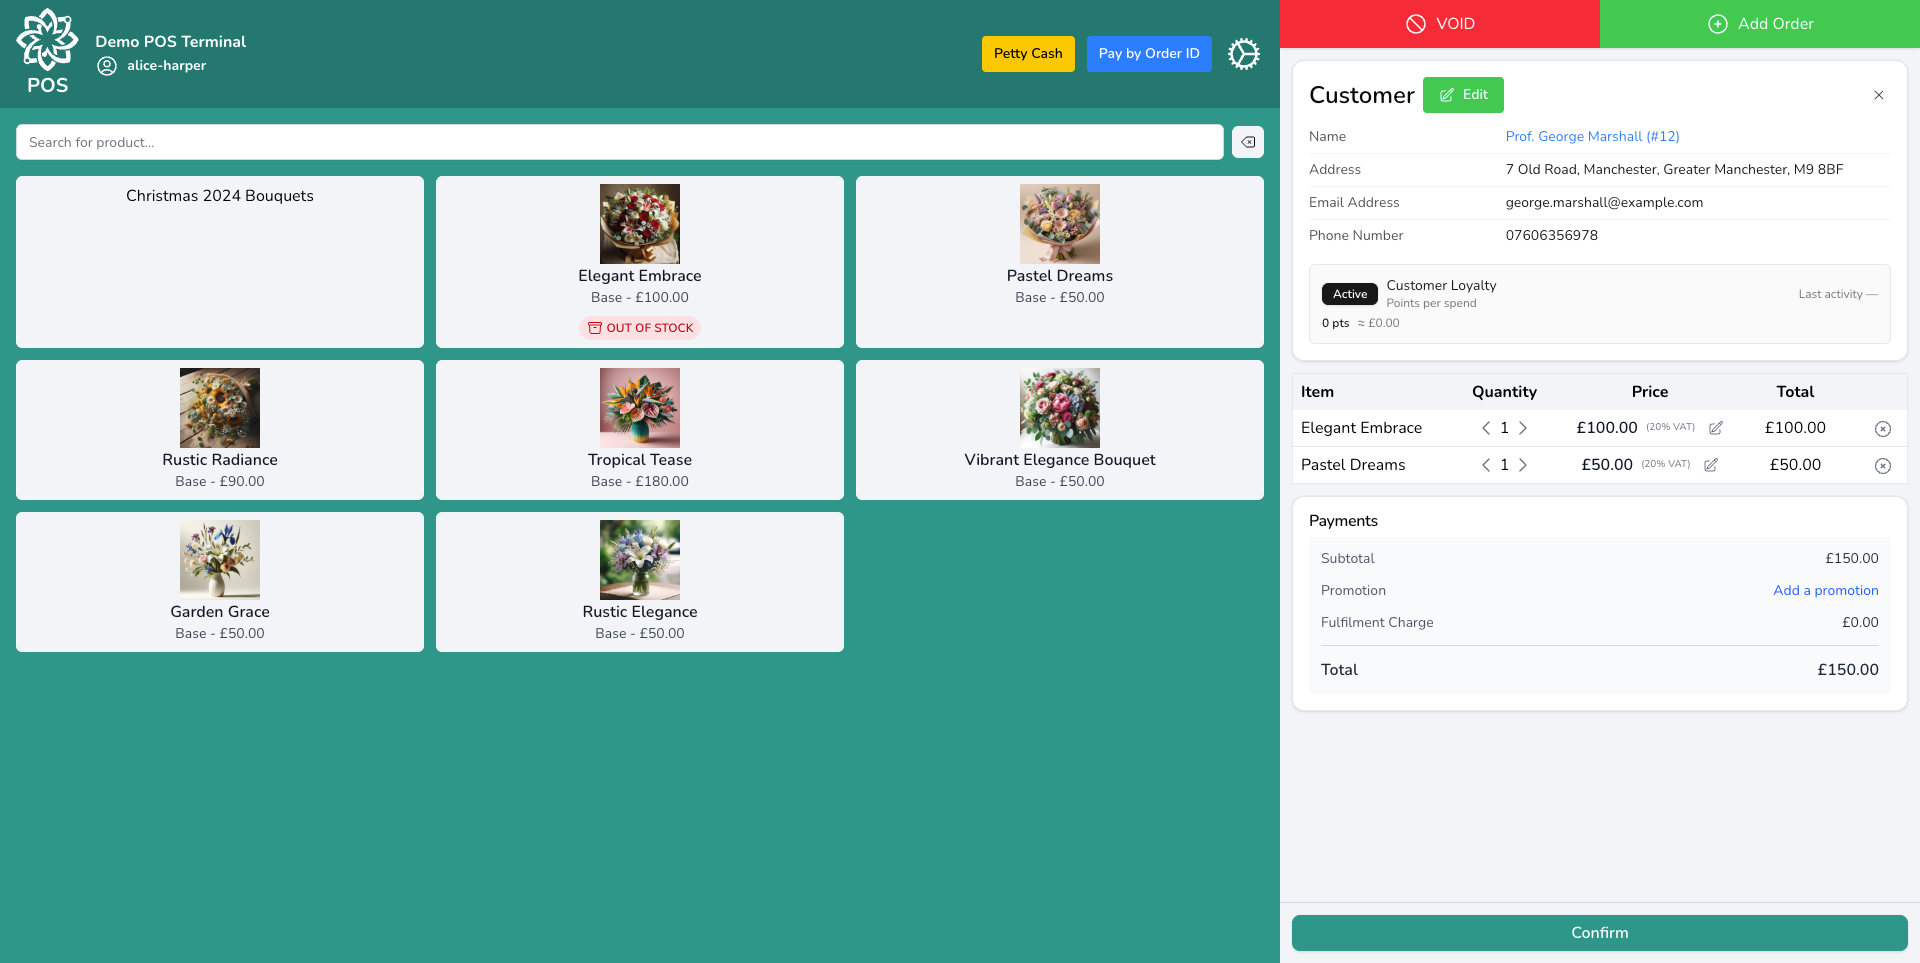Decrease Pastel Dreams quantity with left chevron
The width and height of the screenshot is (1920, 963).
tap(1485, 465)
